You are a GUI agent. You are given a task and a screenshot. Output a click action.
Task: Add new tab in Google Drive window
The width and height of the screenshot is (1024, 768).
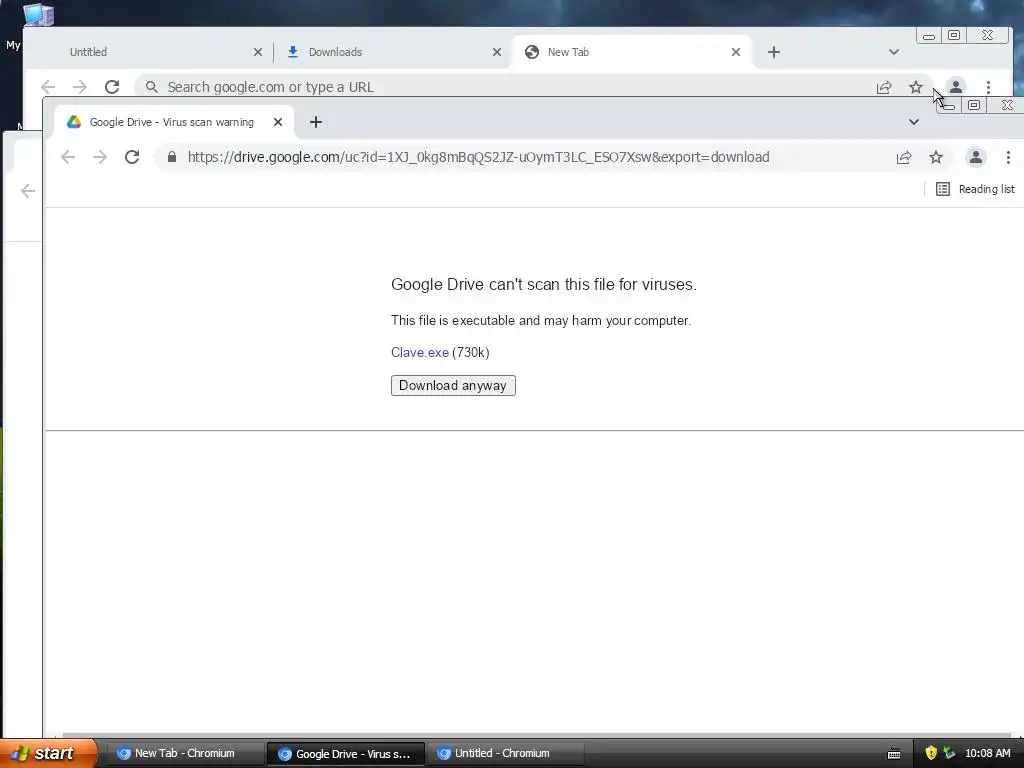click(x=315, y=122)
